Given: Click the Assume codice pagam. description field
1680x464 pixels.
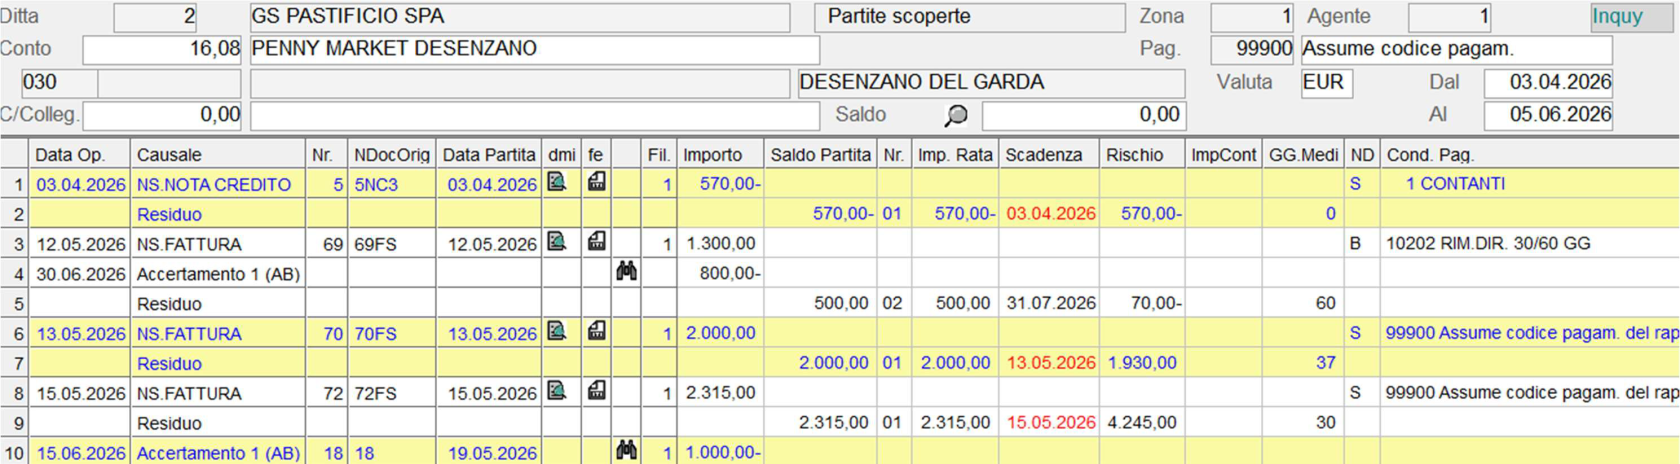Looking at the screenshot, I should pos(1456,49).
